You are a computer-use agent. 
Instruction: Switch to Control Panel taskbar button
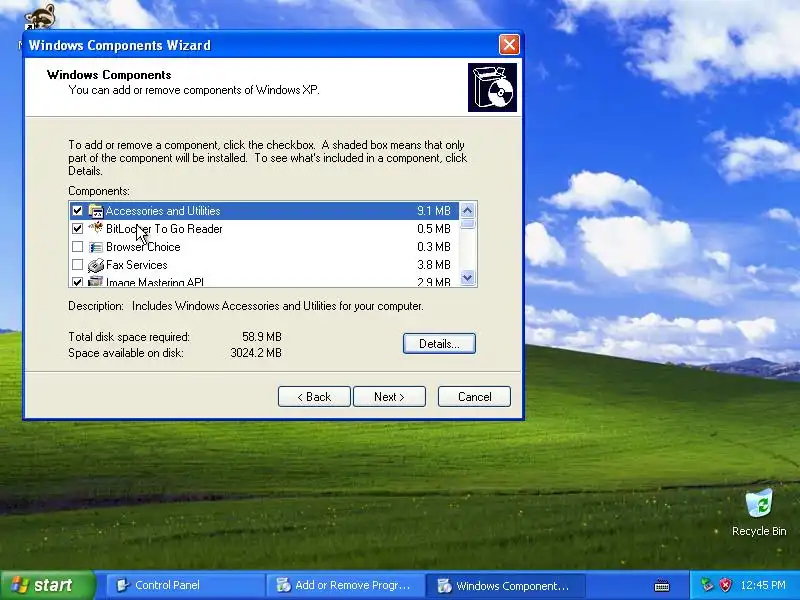pos(186,585)
